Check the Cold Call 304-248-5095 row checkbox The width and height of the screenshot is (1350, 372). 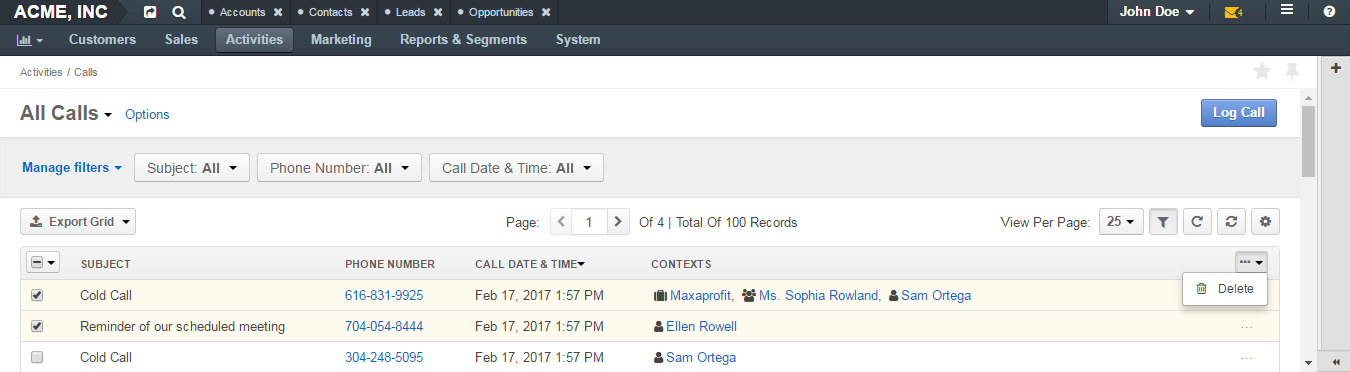click(37, 357)
